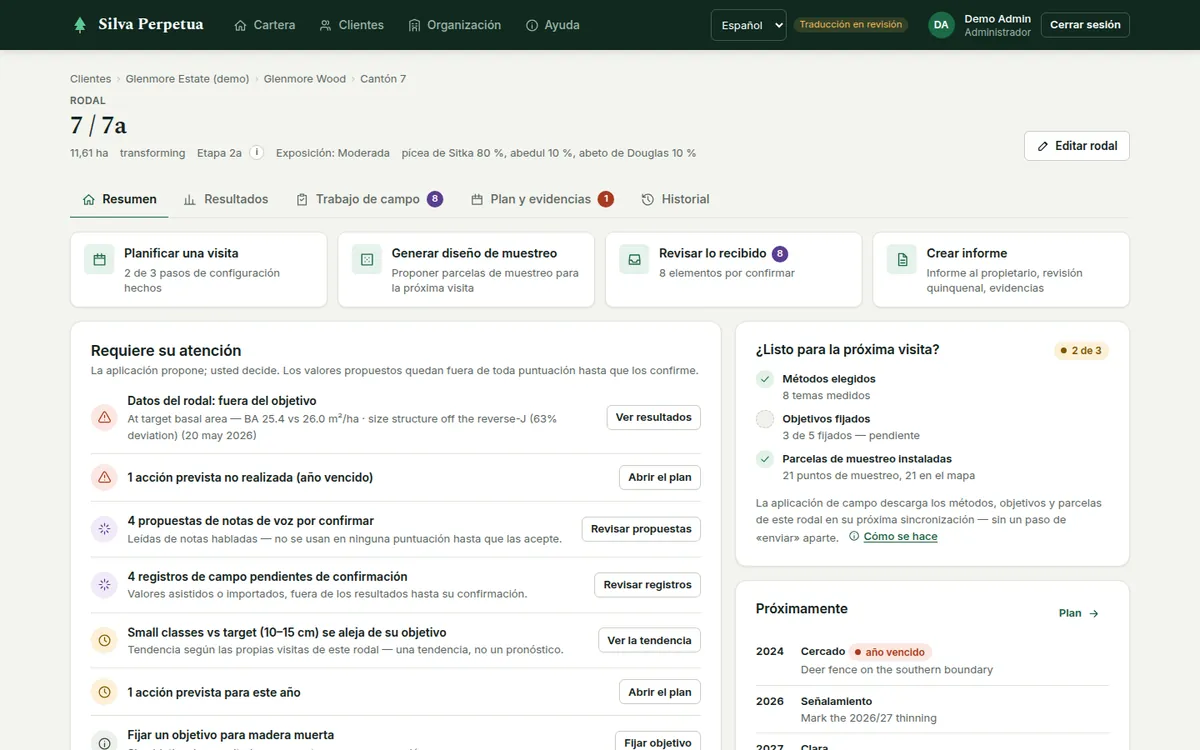Switch to the Resultados tab

pos(226,199)
